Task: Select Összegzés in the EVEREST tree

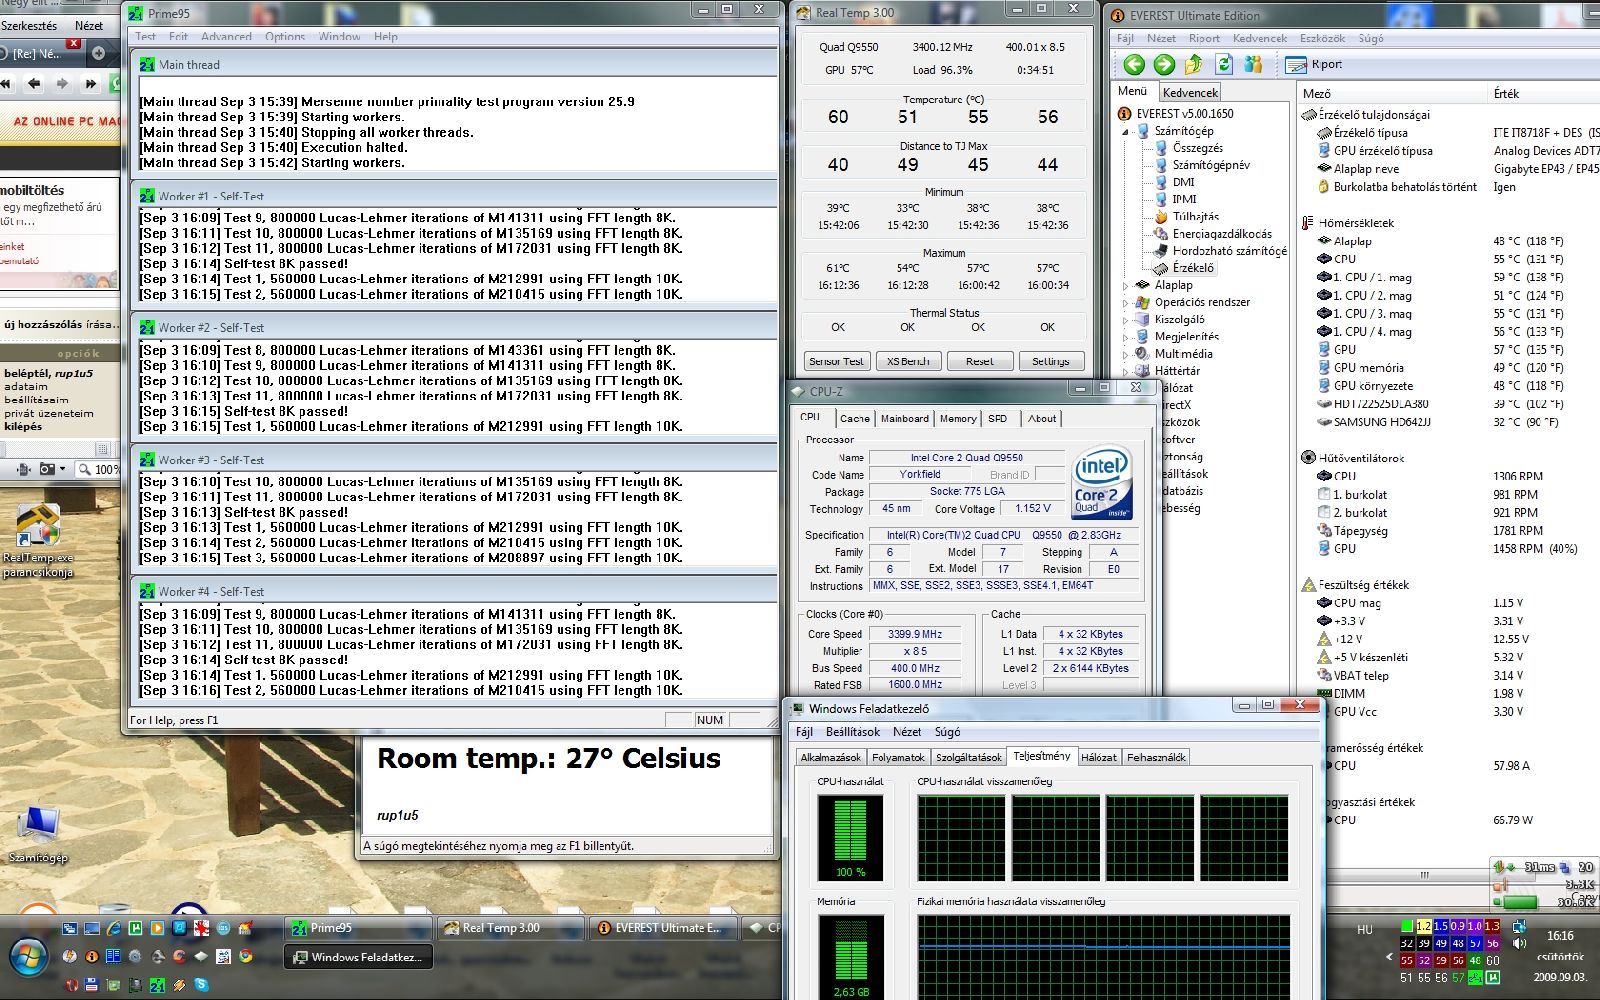Action: pyautogui.click(x=1198, y=148)
